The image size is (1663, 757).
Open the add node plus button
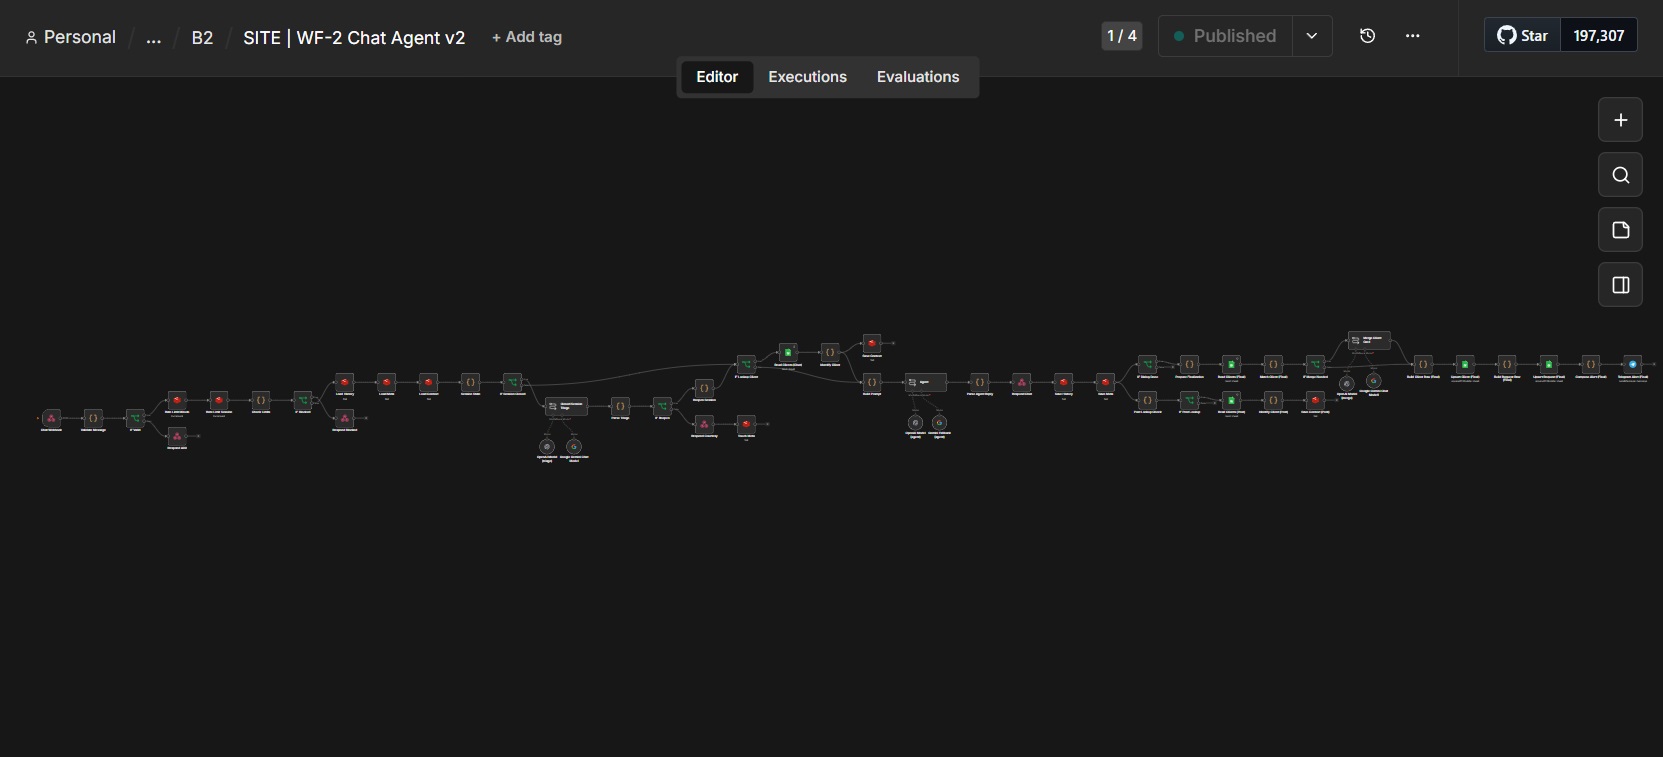[x=1620, y=120]
